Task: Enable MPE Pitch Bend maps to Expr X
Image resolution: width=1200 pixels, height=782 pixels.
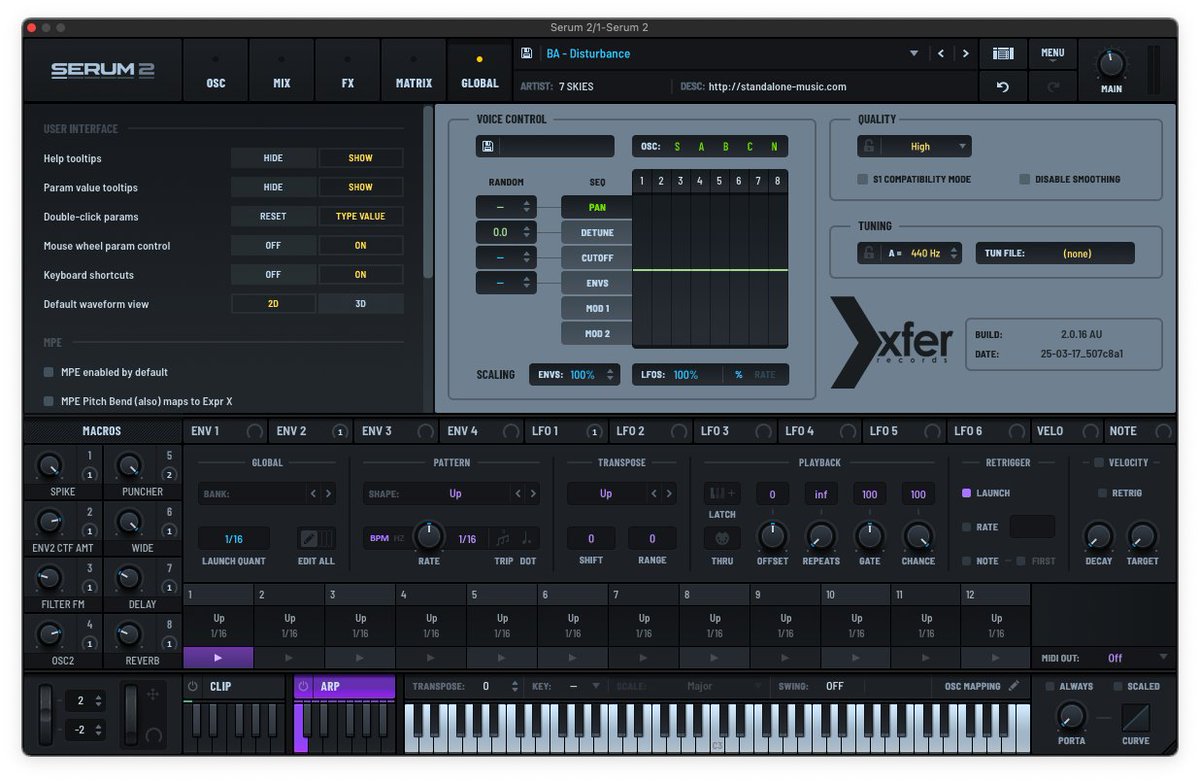Action: (48, 401)
